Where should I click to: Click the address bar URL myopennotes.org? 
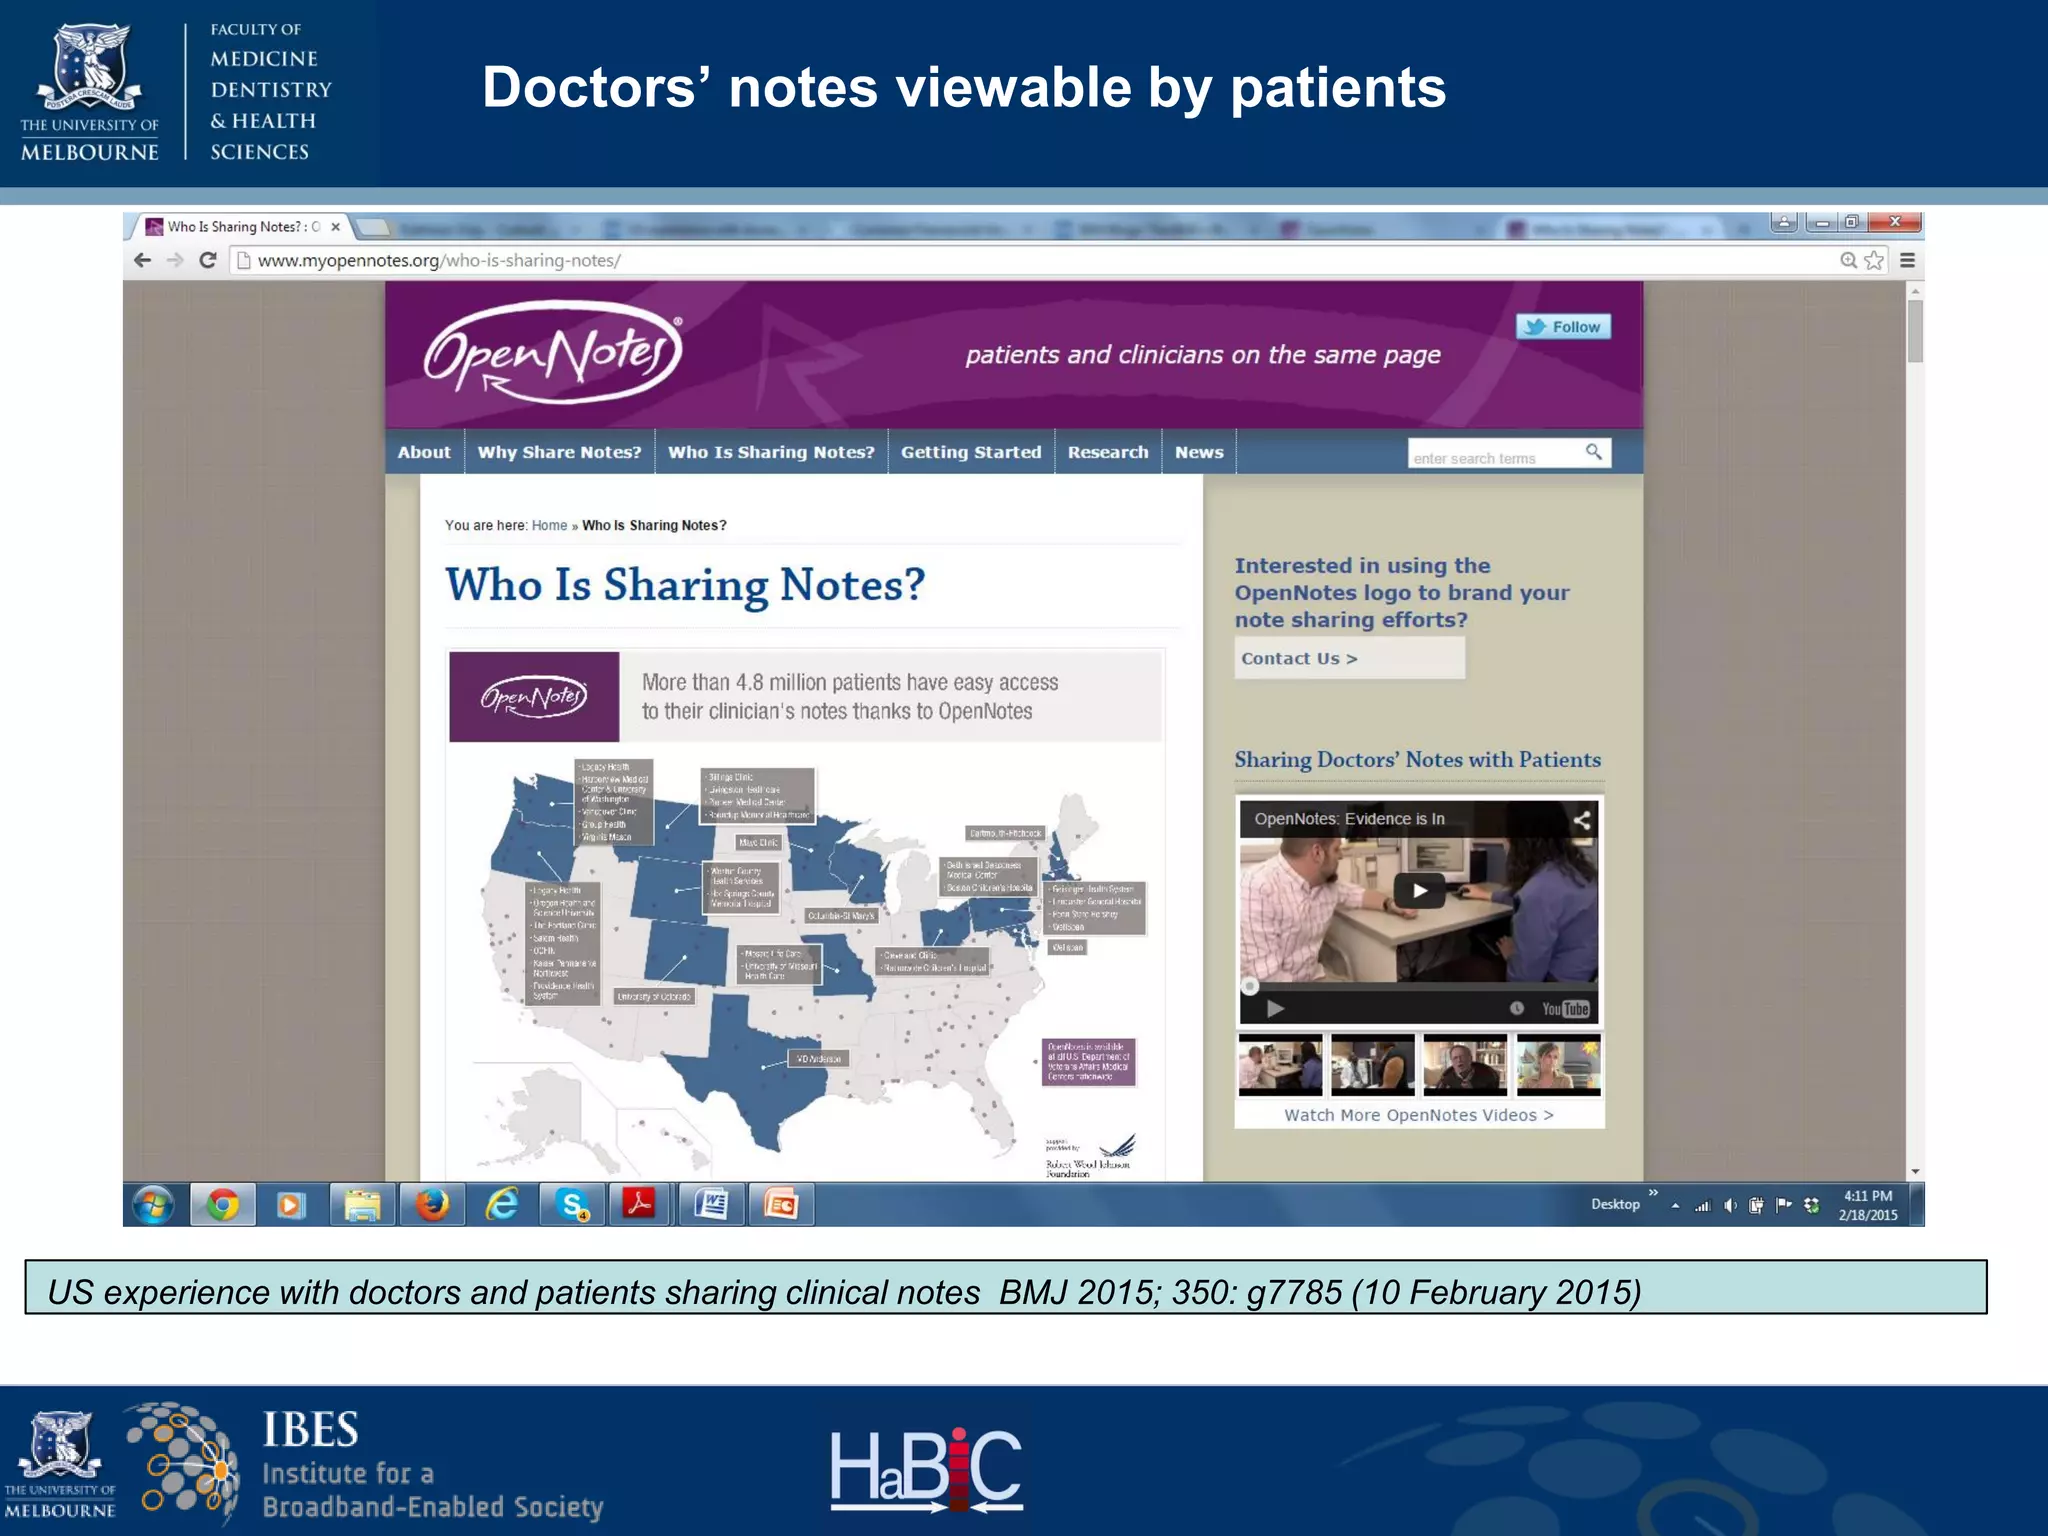click(439, 260)
